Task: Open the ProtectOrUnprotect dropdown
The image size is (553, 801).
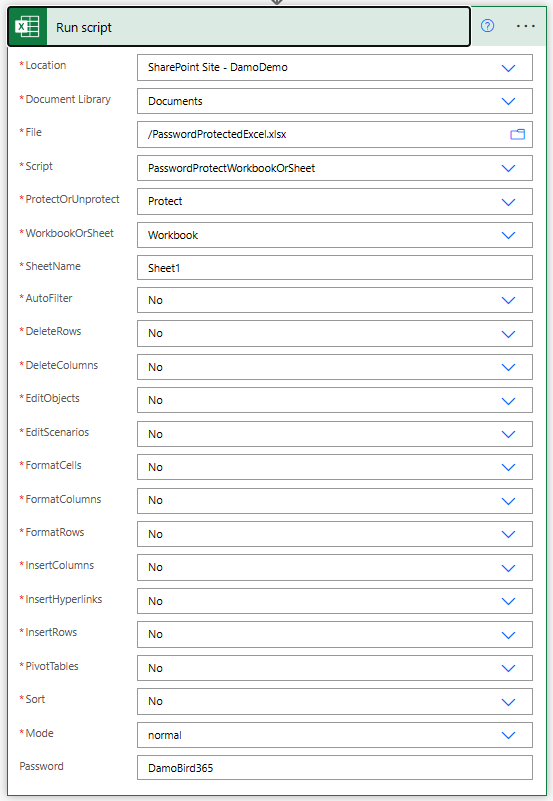Action: click(x=334, y=201)
